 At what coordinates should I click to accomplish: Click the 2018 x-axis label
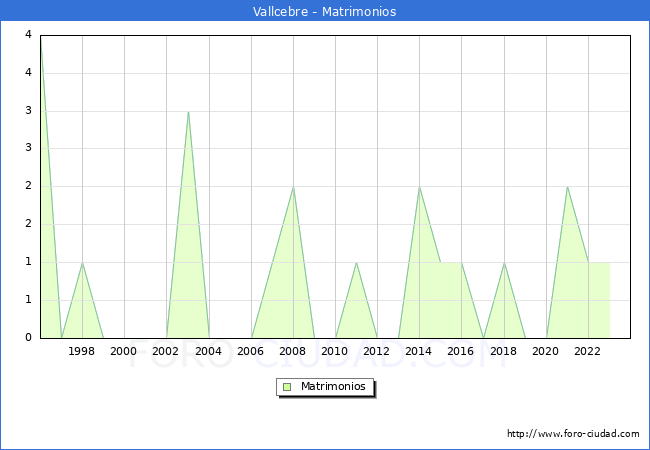[x=503, y=351]
